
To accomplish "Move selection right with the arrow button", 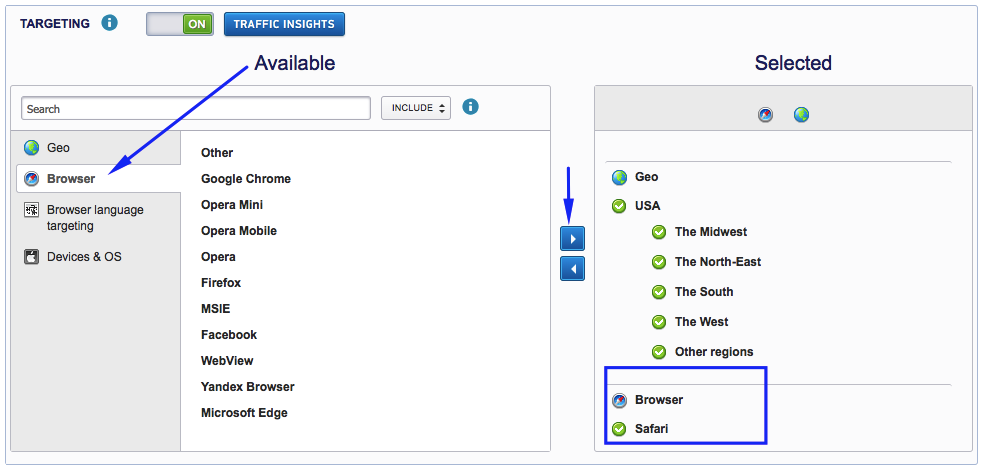I will pyautogui.click(x=572, y=239).
